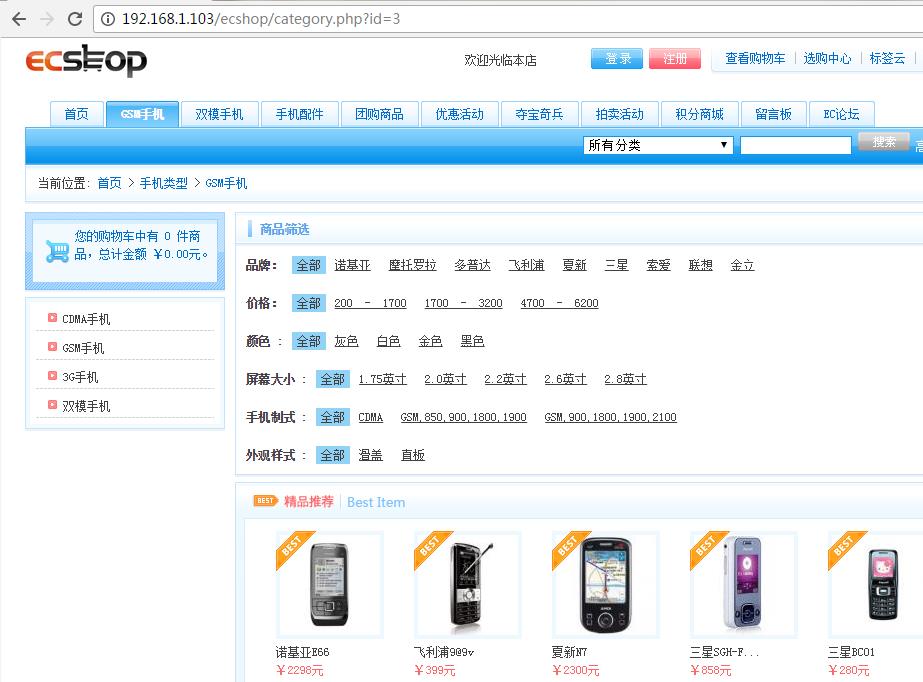
Task: Click the 登录 login button
Action: click(x=617, y=58)
